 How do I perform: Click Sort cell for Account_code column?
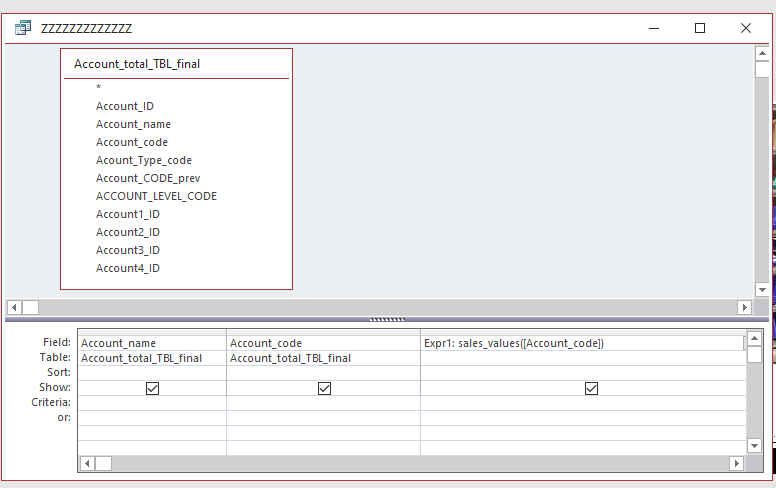tap(324, 373)
